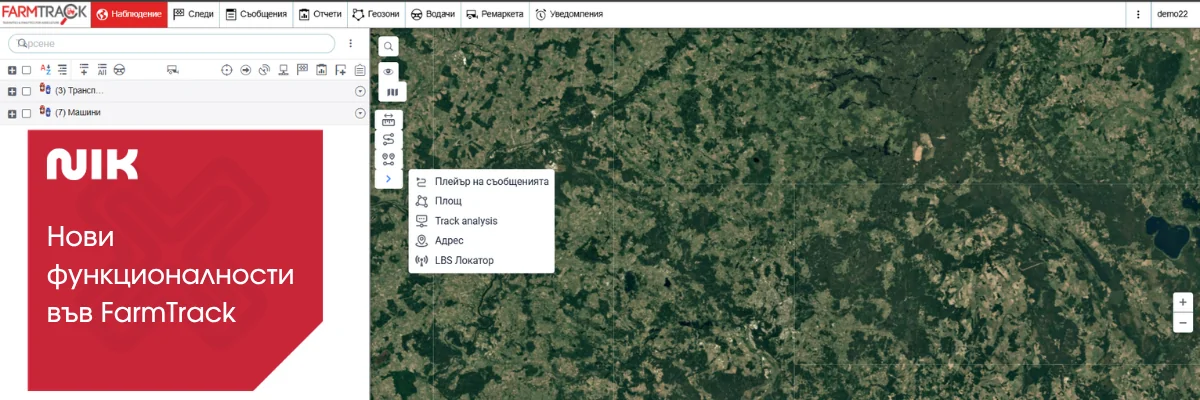Viewport: 1200px width, 400px height.
Task: Select the ruler distance tool
Action: pyautogui.click(x=388, y=120)
